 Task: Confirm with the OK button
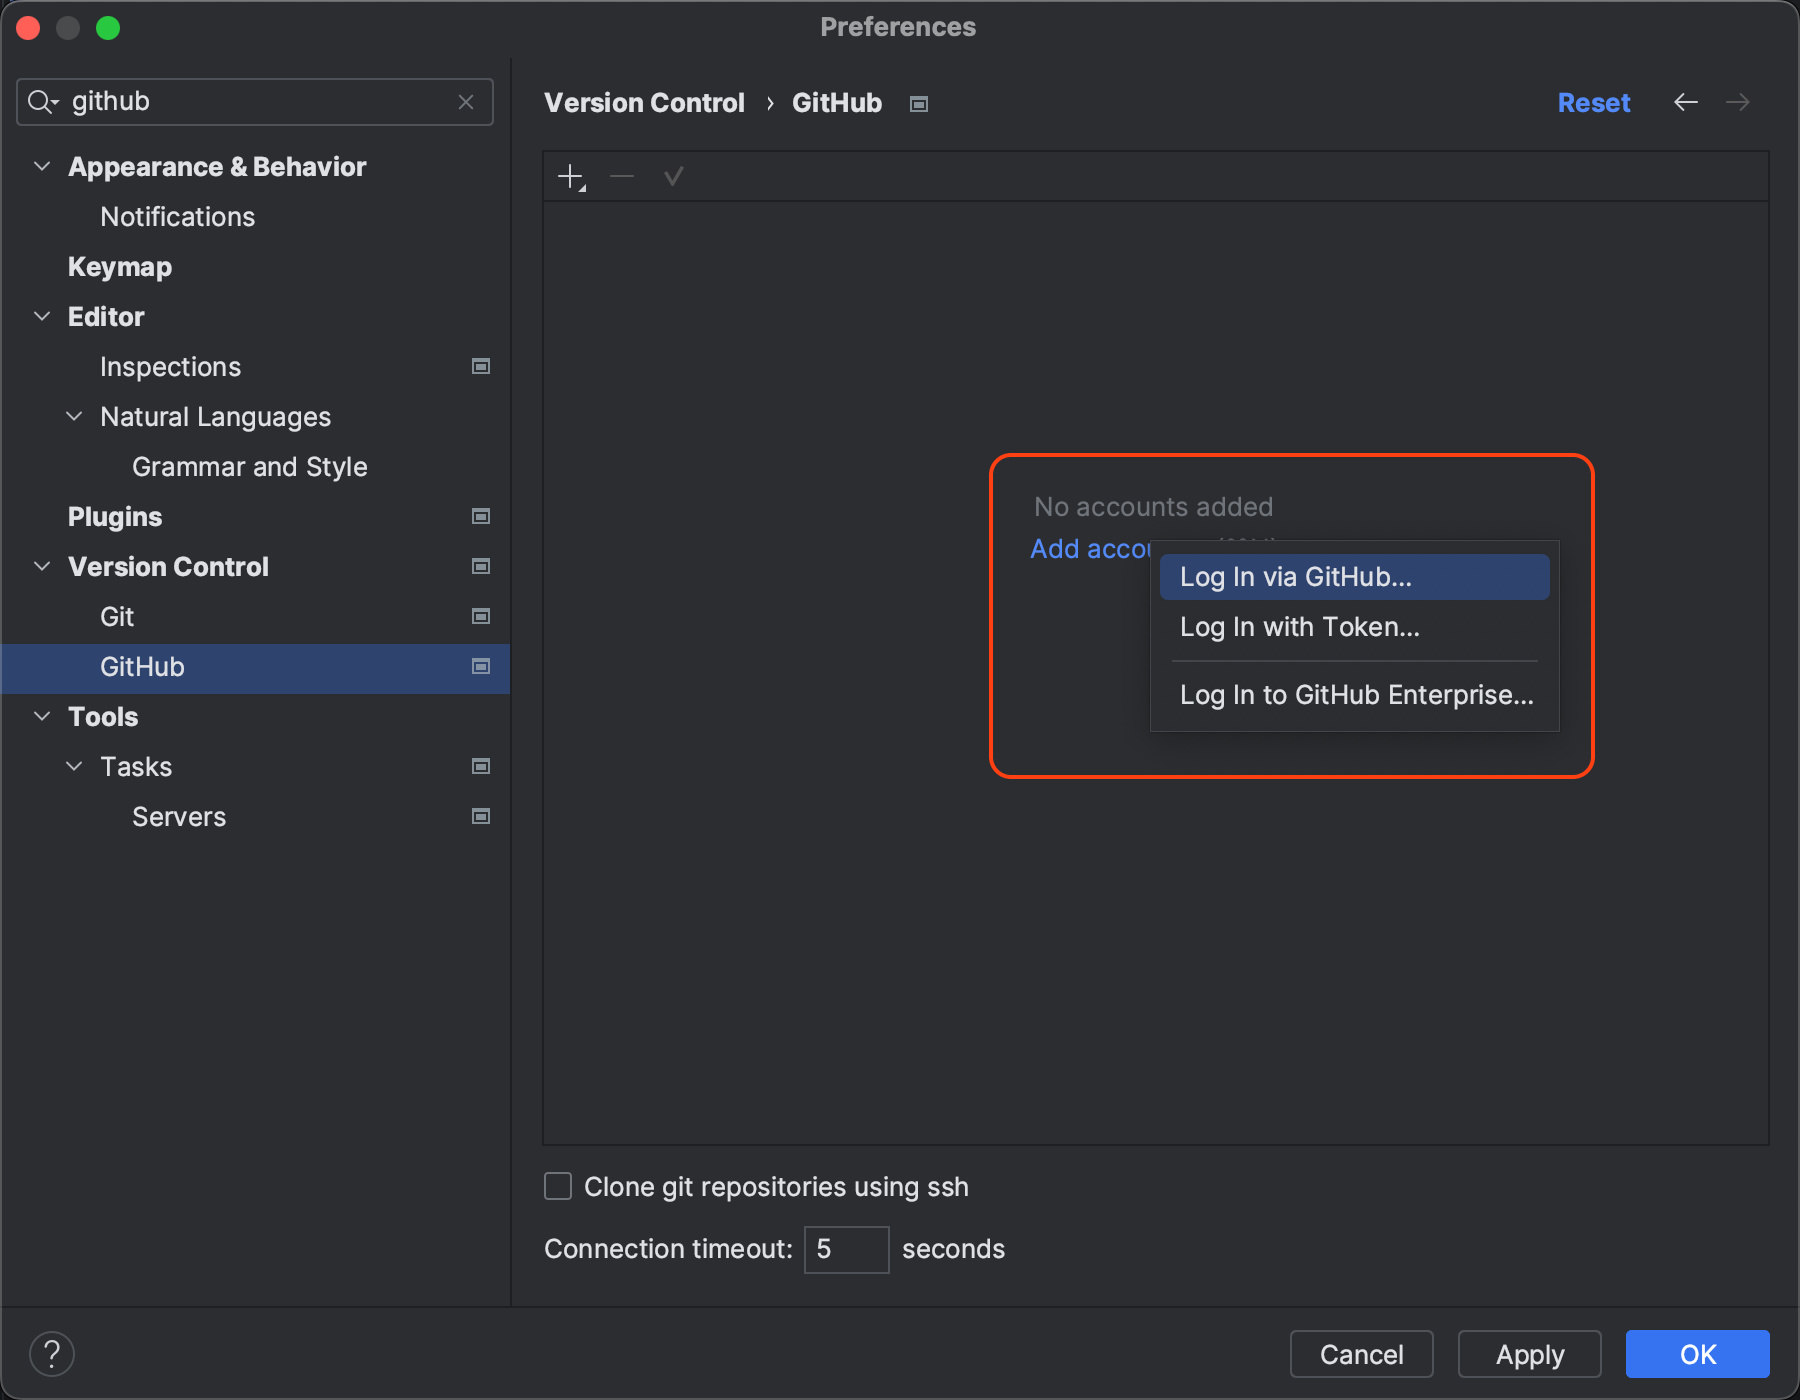pos(1698,1354)
